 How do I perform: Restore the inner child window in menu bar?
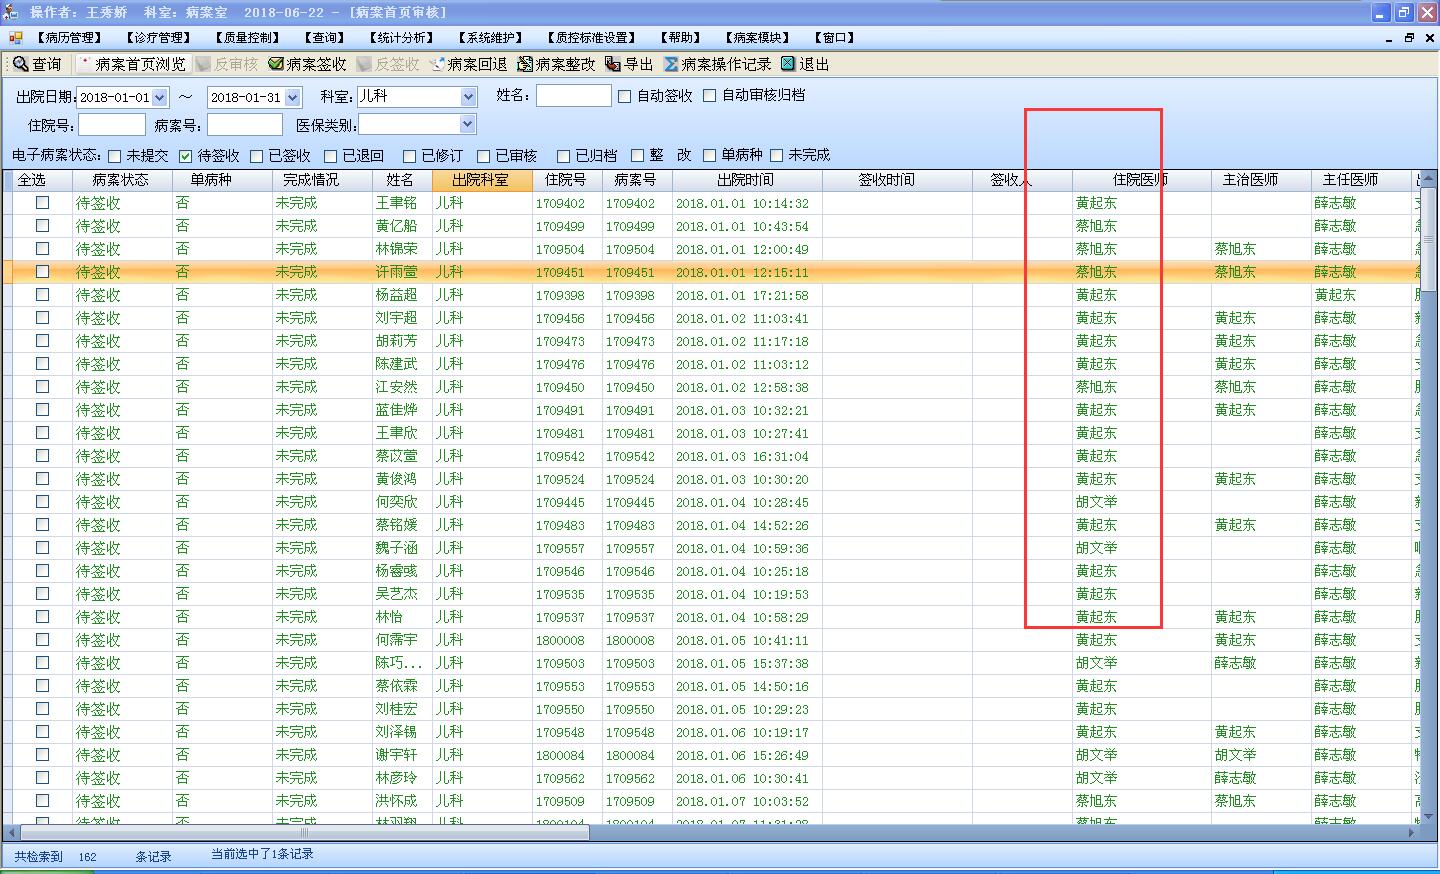coord(1409,38)
